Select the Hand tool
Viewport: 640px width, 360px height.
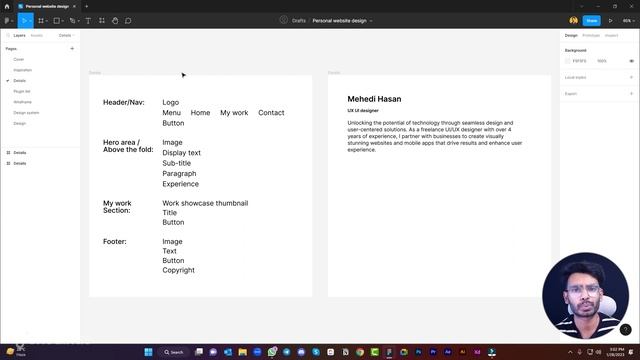(115, 20)
